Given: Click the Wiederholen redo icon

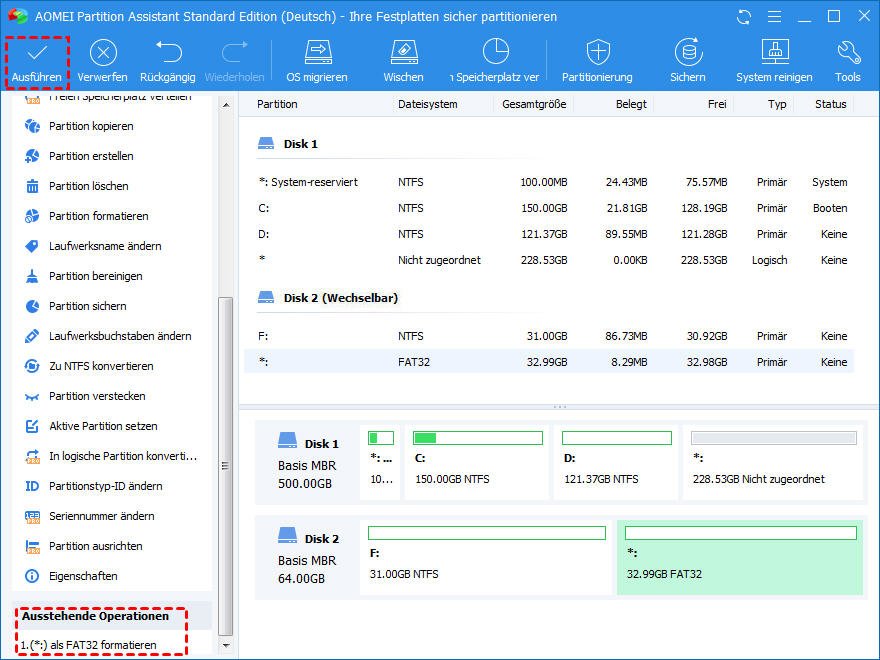Looking at the screenshot, I should (x=235, y=52).
